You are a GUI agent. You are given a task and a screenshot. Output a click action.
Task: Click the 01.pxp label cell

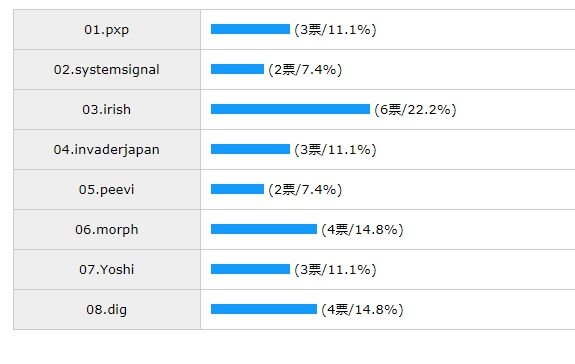pos(107,30)
